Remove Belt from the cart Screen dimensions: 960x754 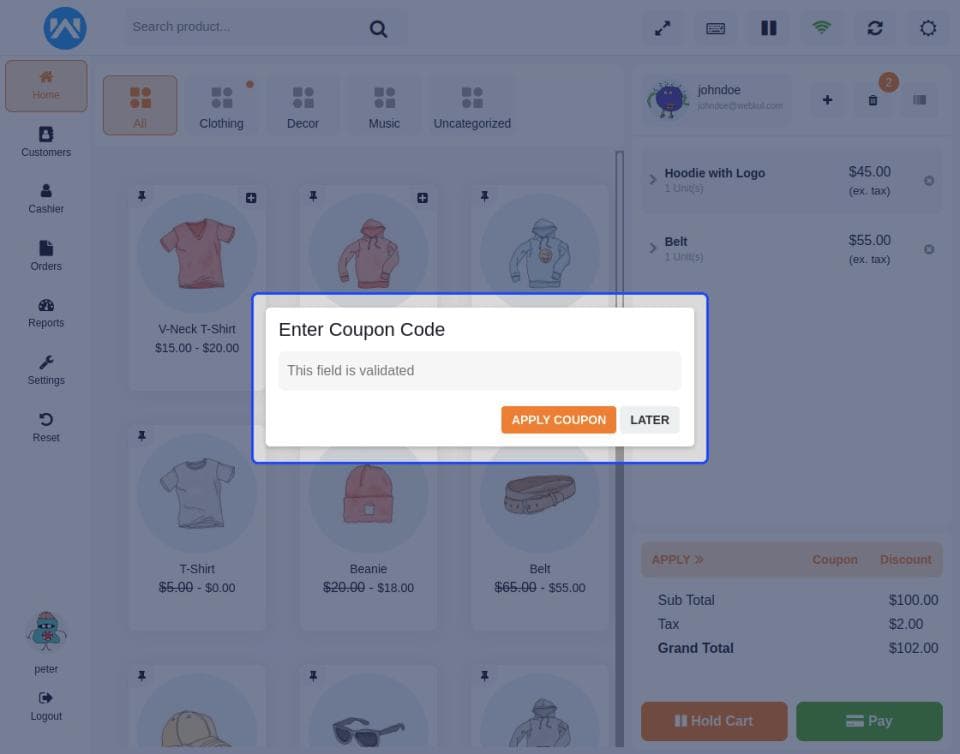click(929, 249)
